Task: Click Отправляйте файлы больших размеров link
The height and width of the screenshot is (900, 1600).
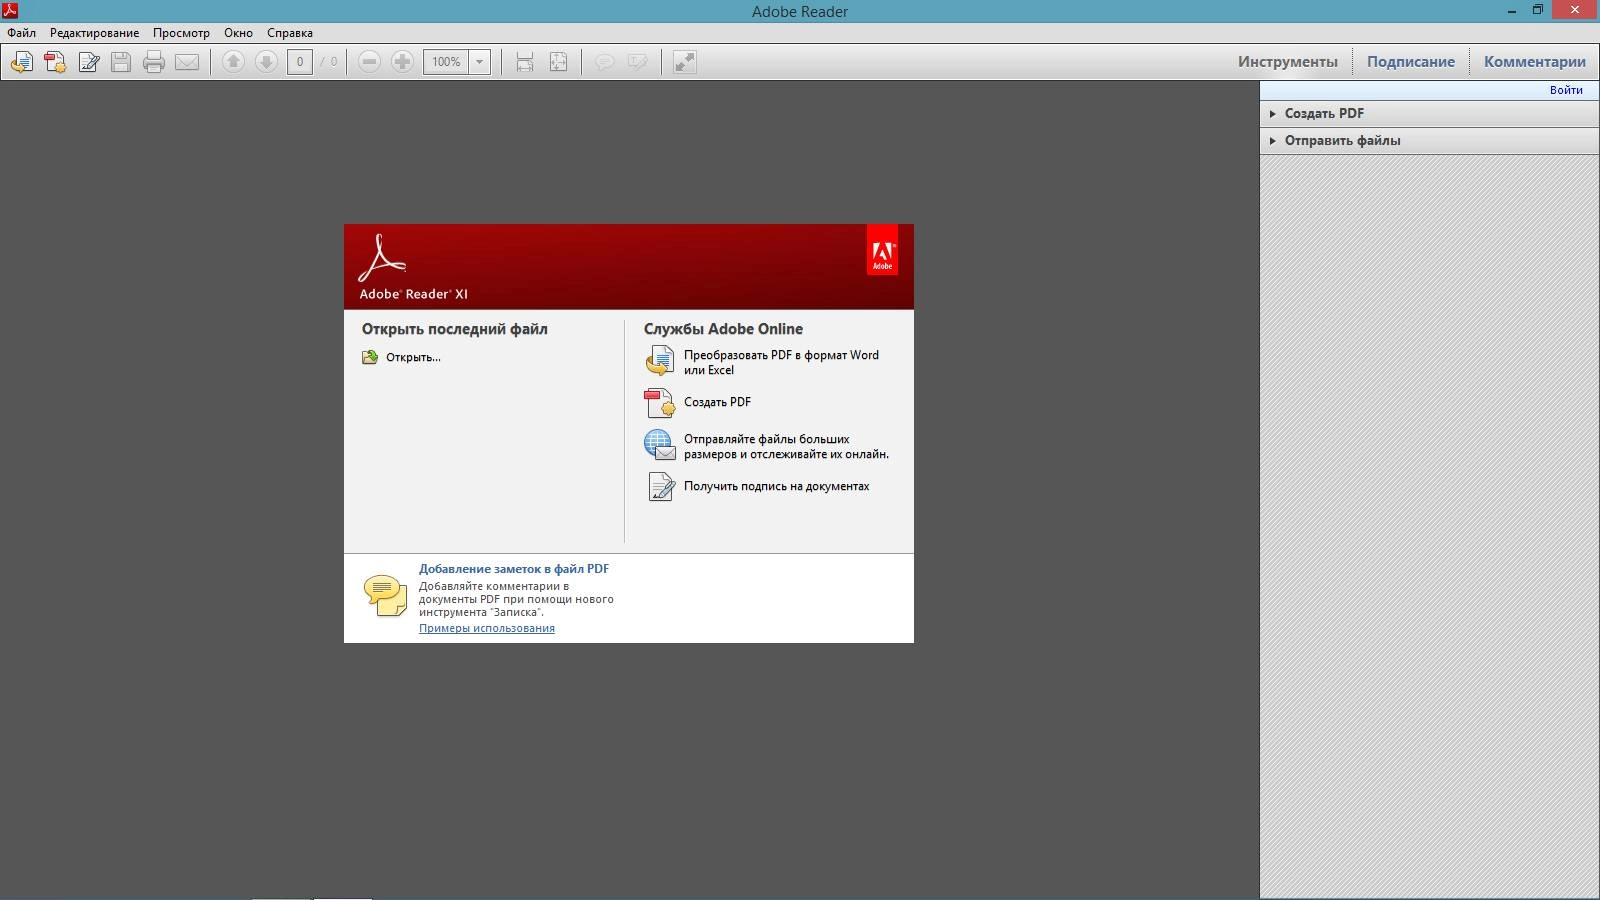Action: pyautogui.click(x=786, y=446)
